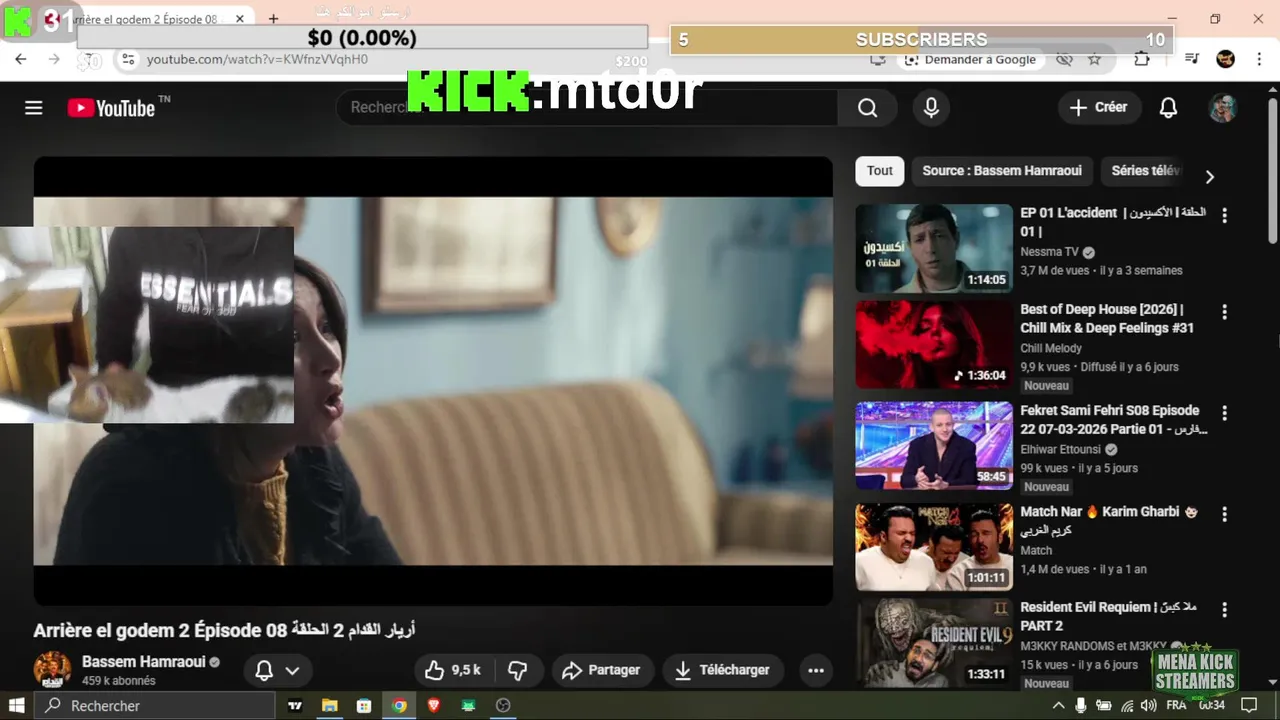The height and width of the screenshot is (720, 1280).
Task: Open the Resident Evil 9 thumbnail
Action: point(934,643)
